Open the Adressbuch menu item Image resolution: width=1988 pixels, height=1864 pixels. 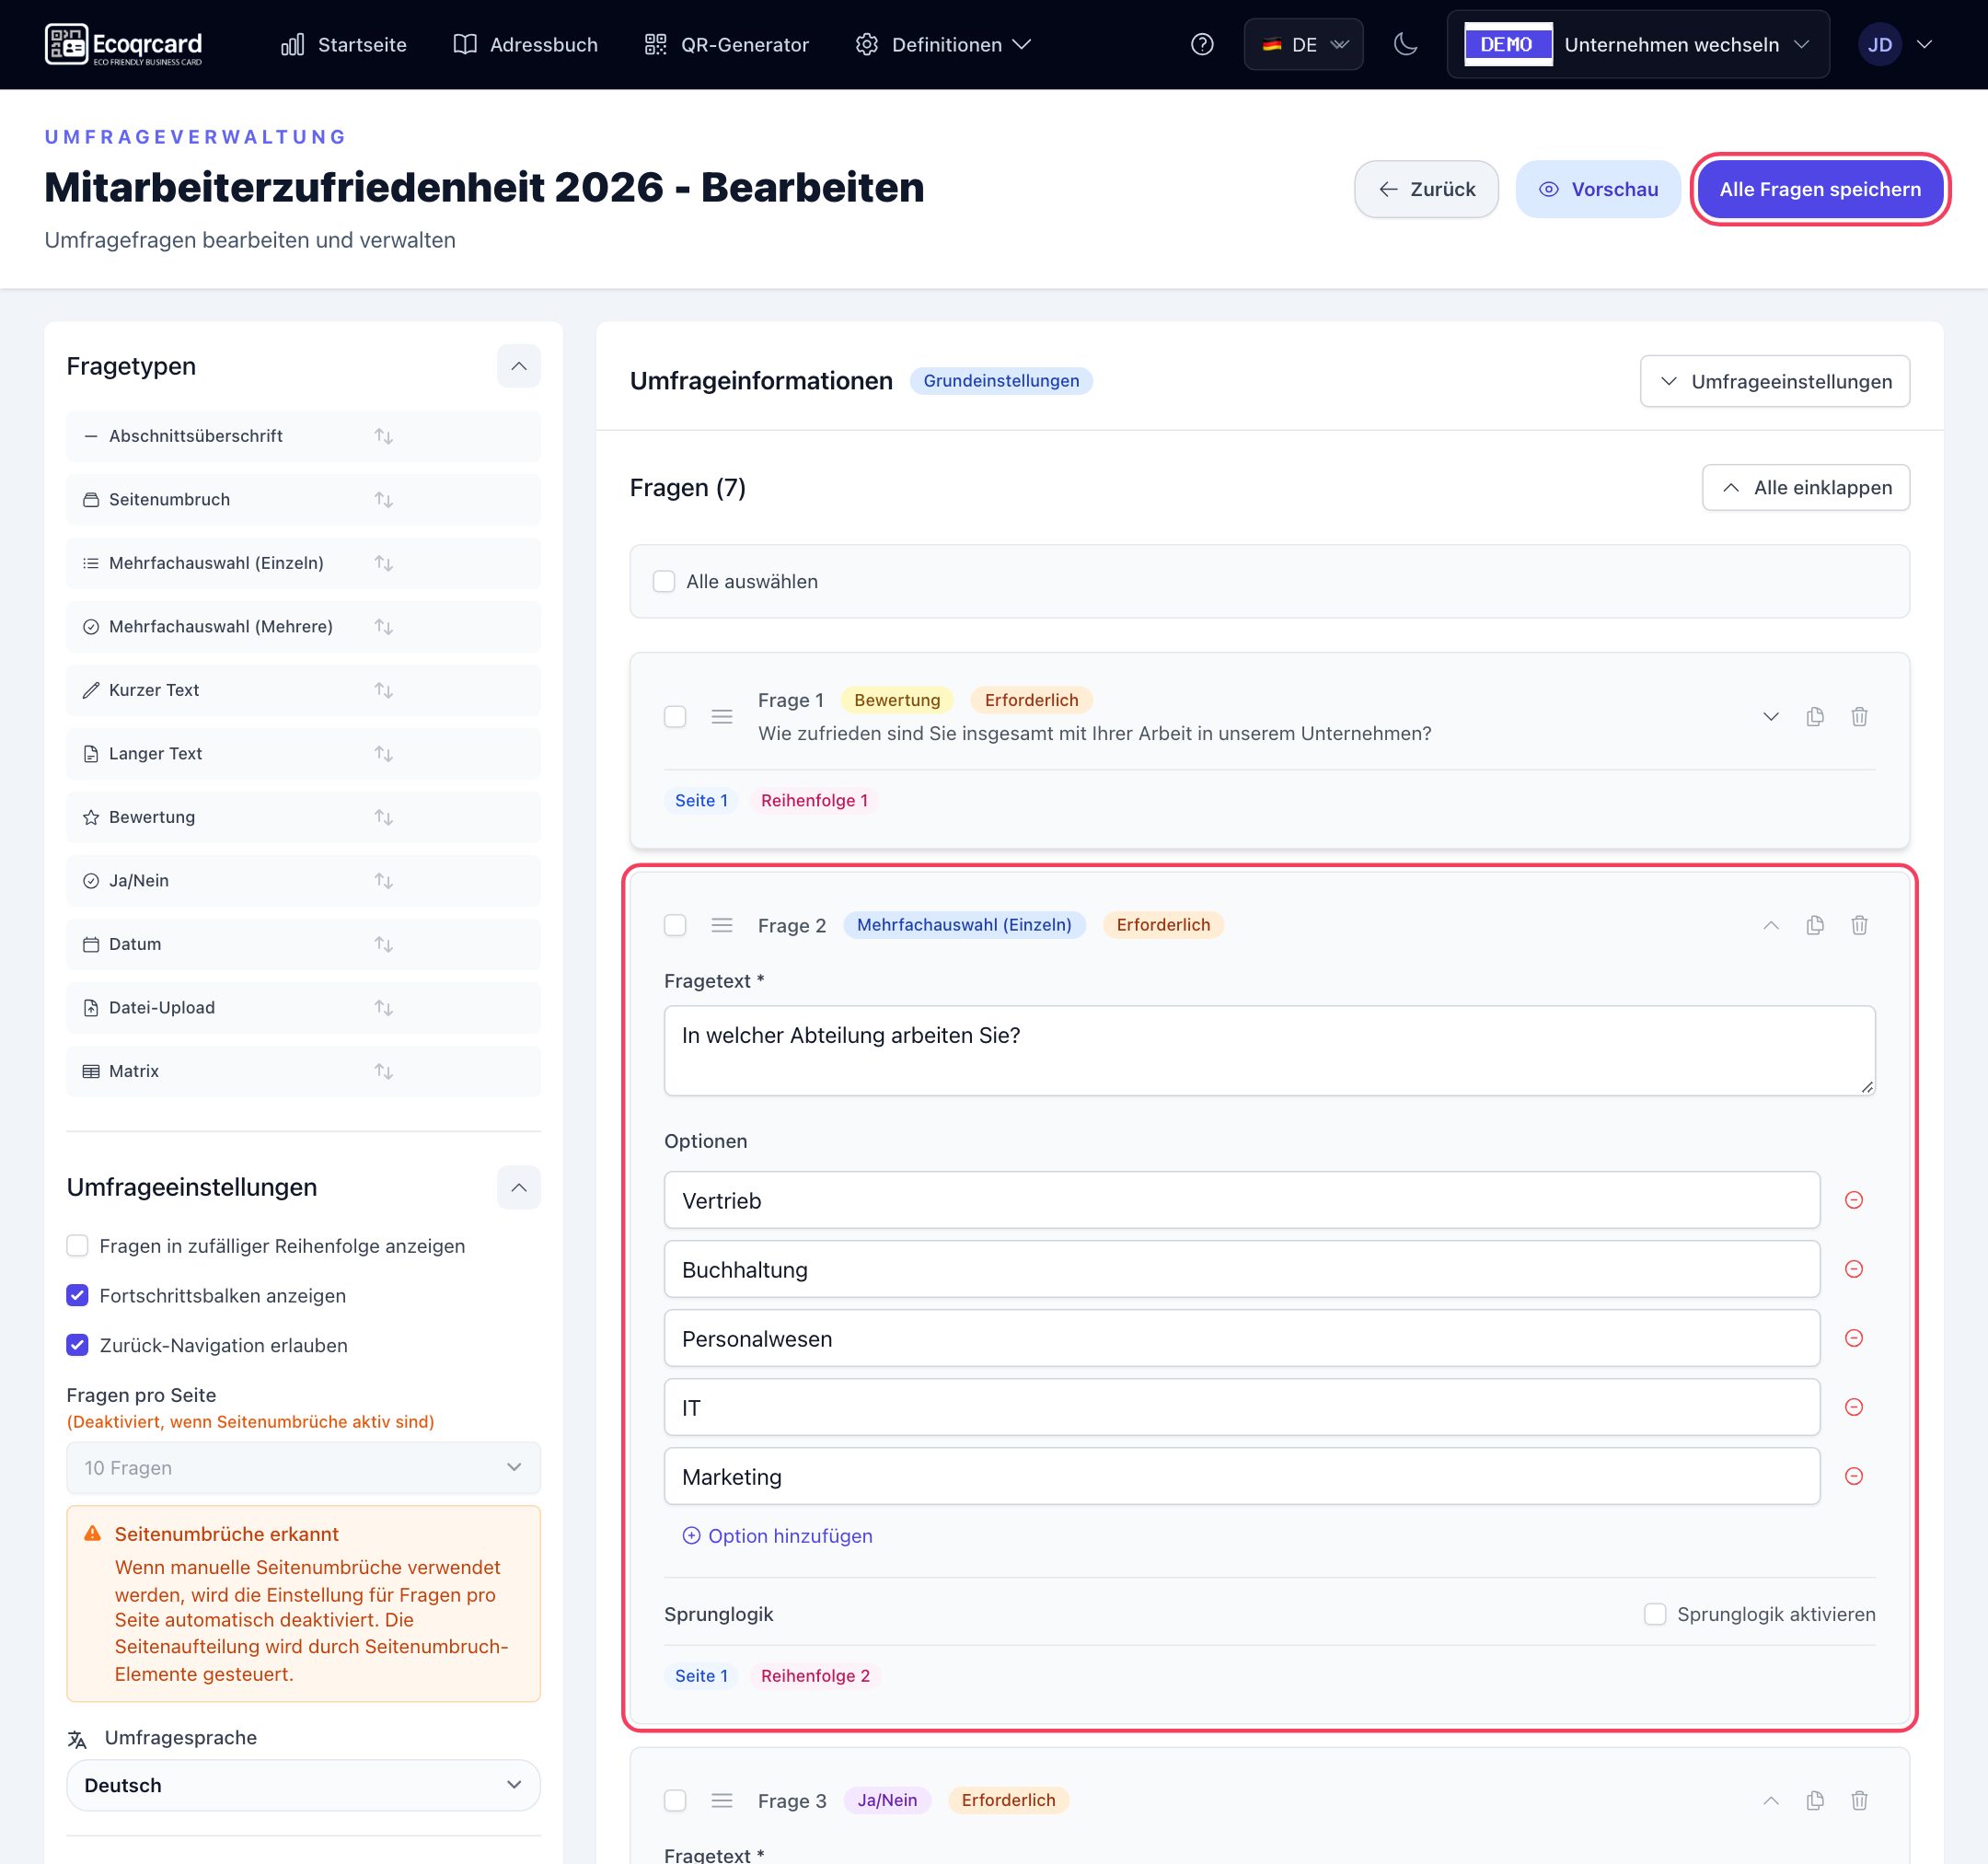click(526, 44)
